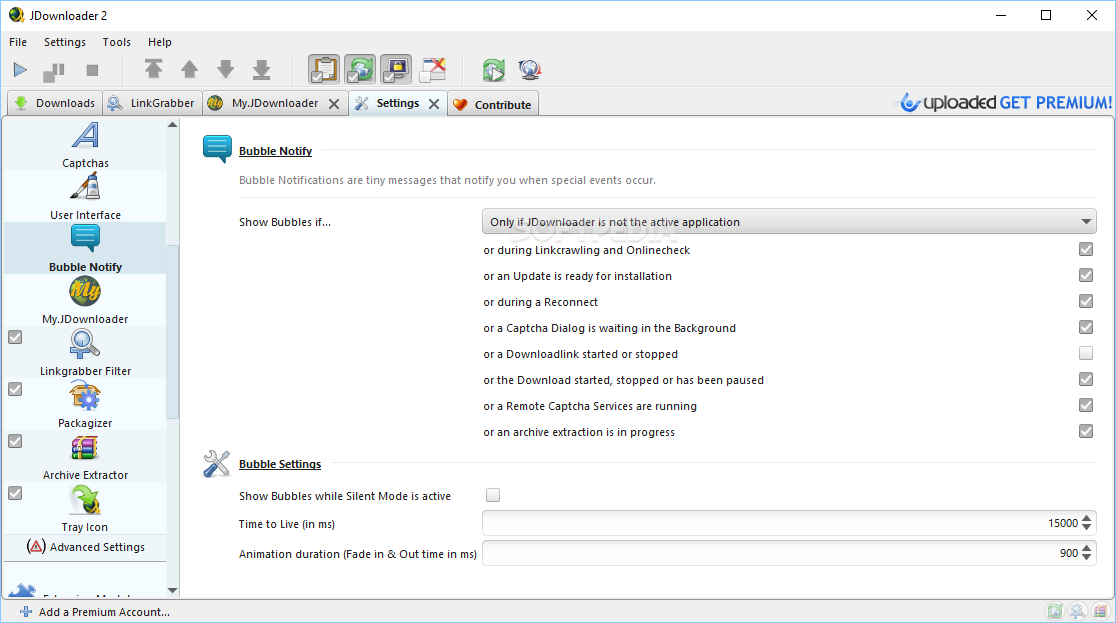Toggle 'Update is ready for installation' checkbox
Viewport: 1116px width, 623px height.
coord(1085,276)
